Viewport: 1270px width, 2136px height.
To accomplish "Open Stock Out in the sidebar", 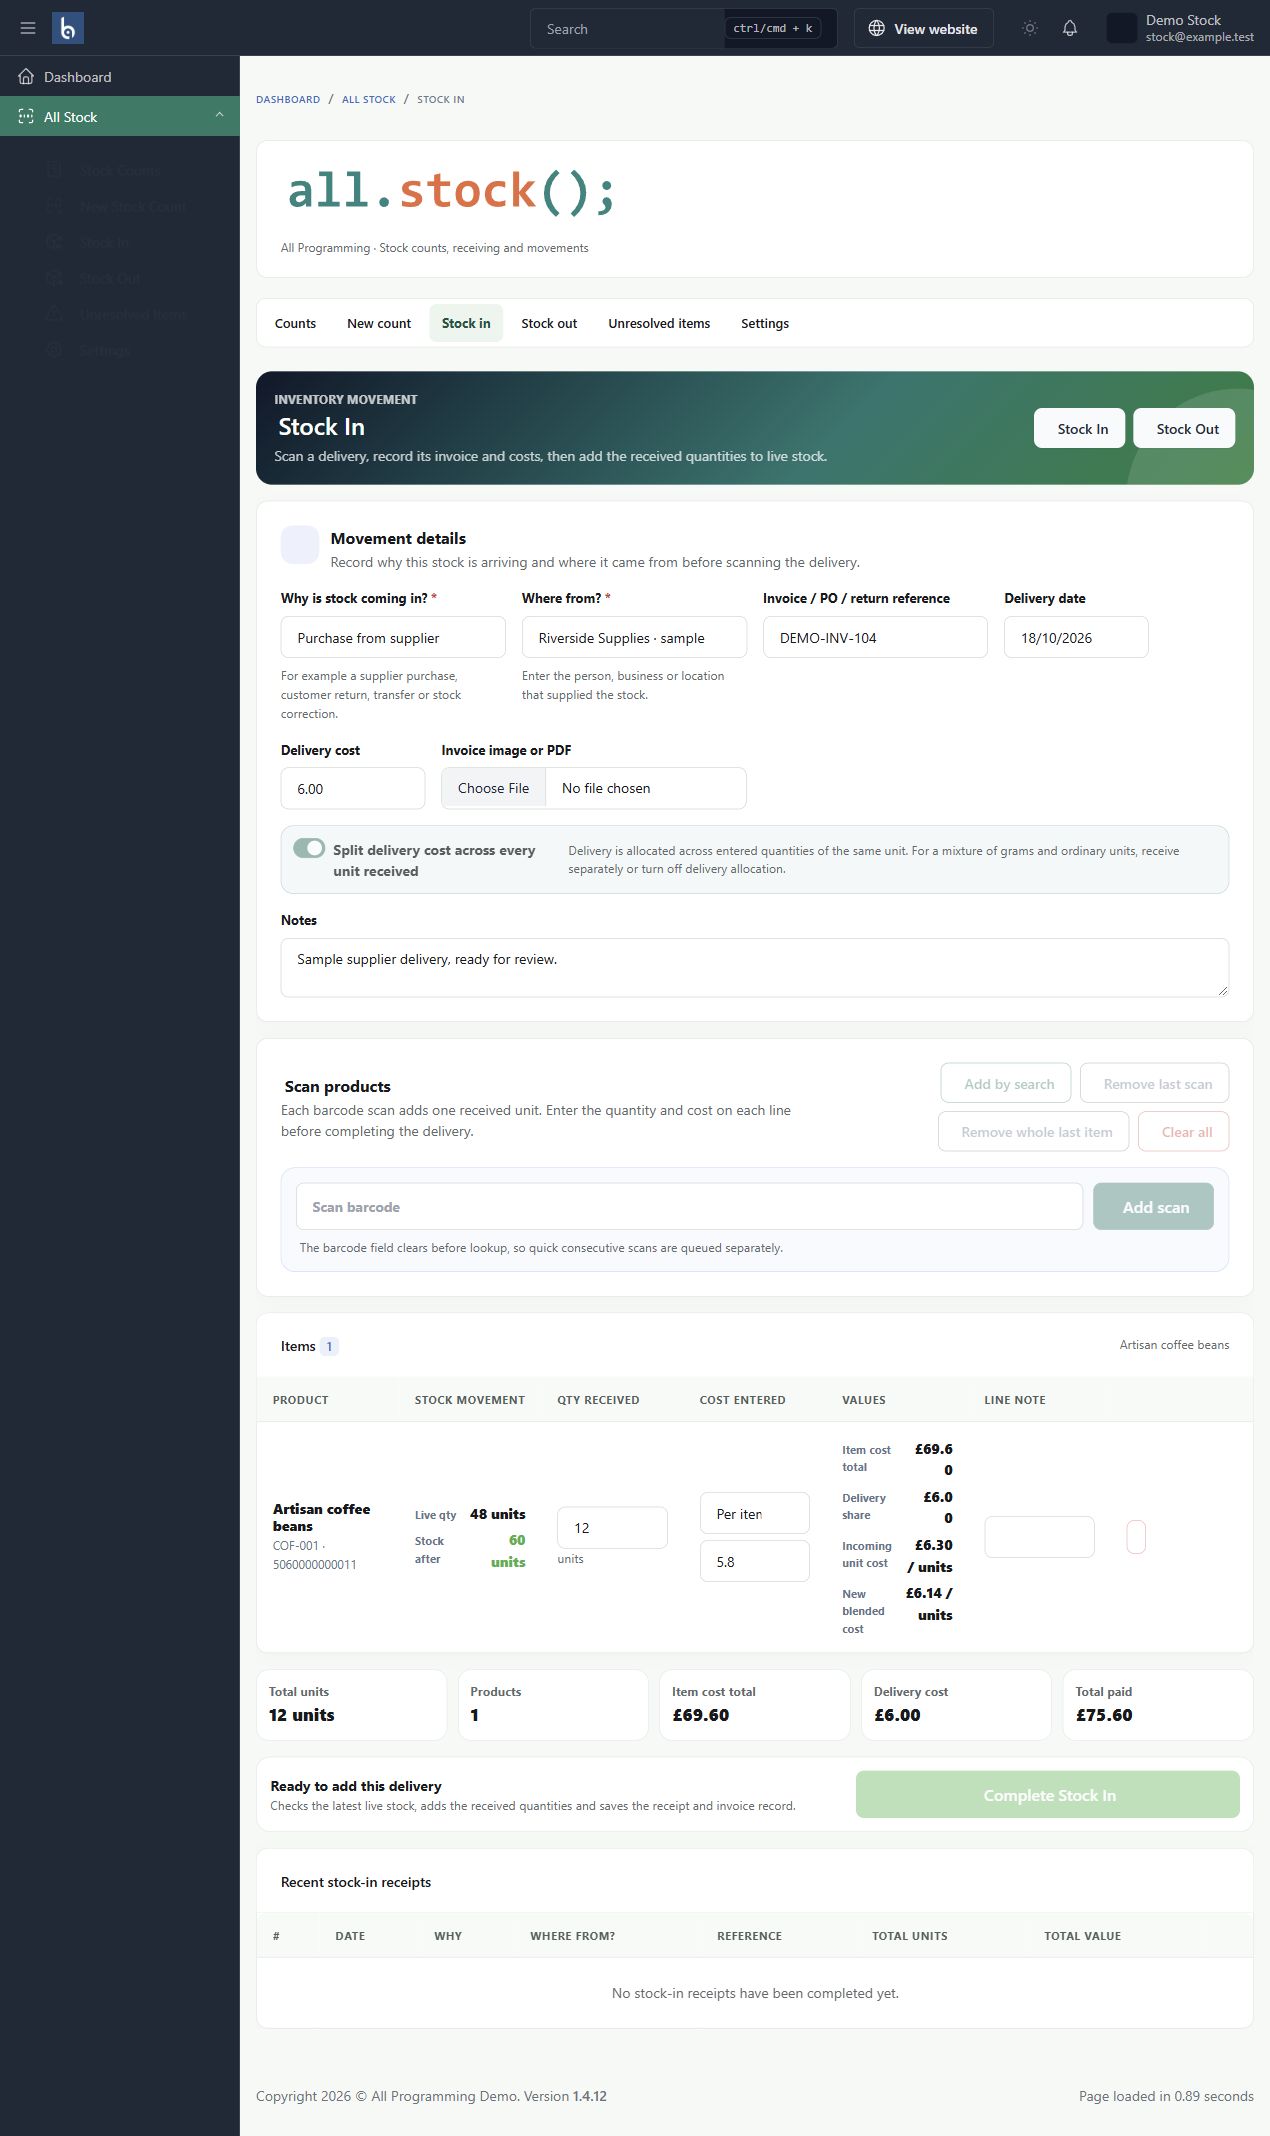I will pyautogui.click(x=110, y=279).
